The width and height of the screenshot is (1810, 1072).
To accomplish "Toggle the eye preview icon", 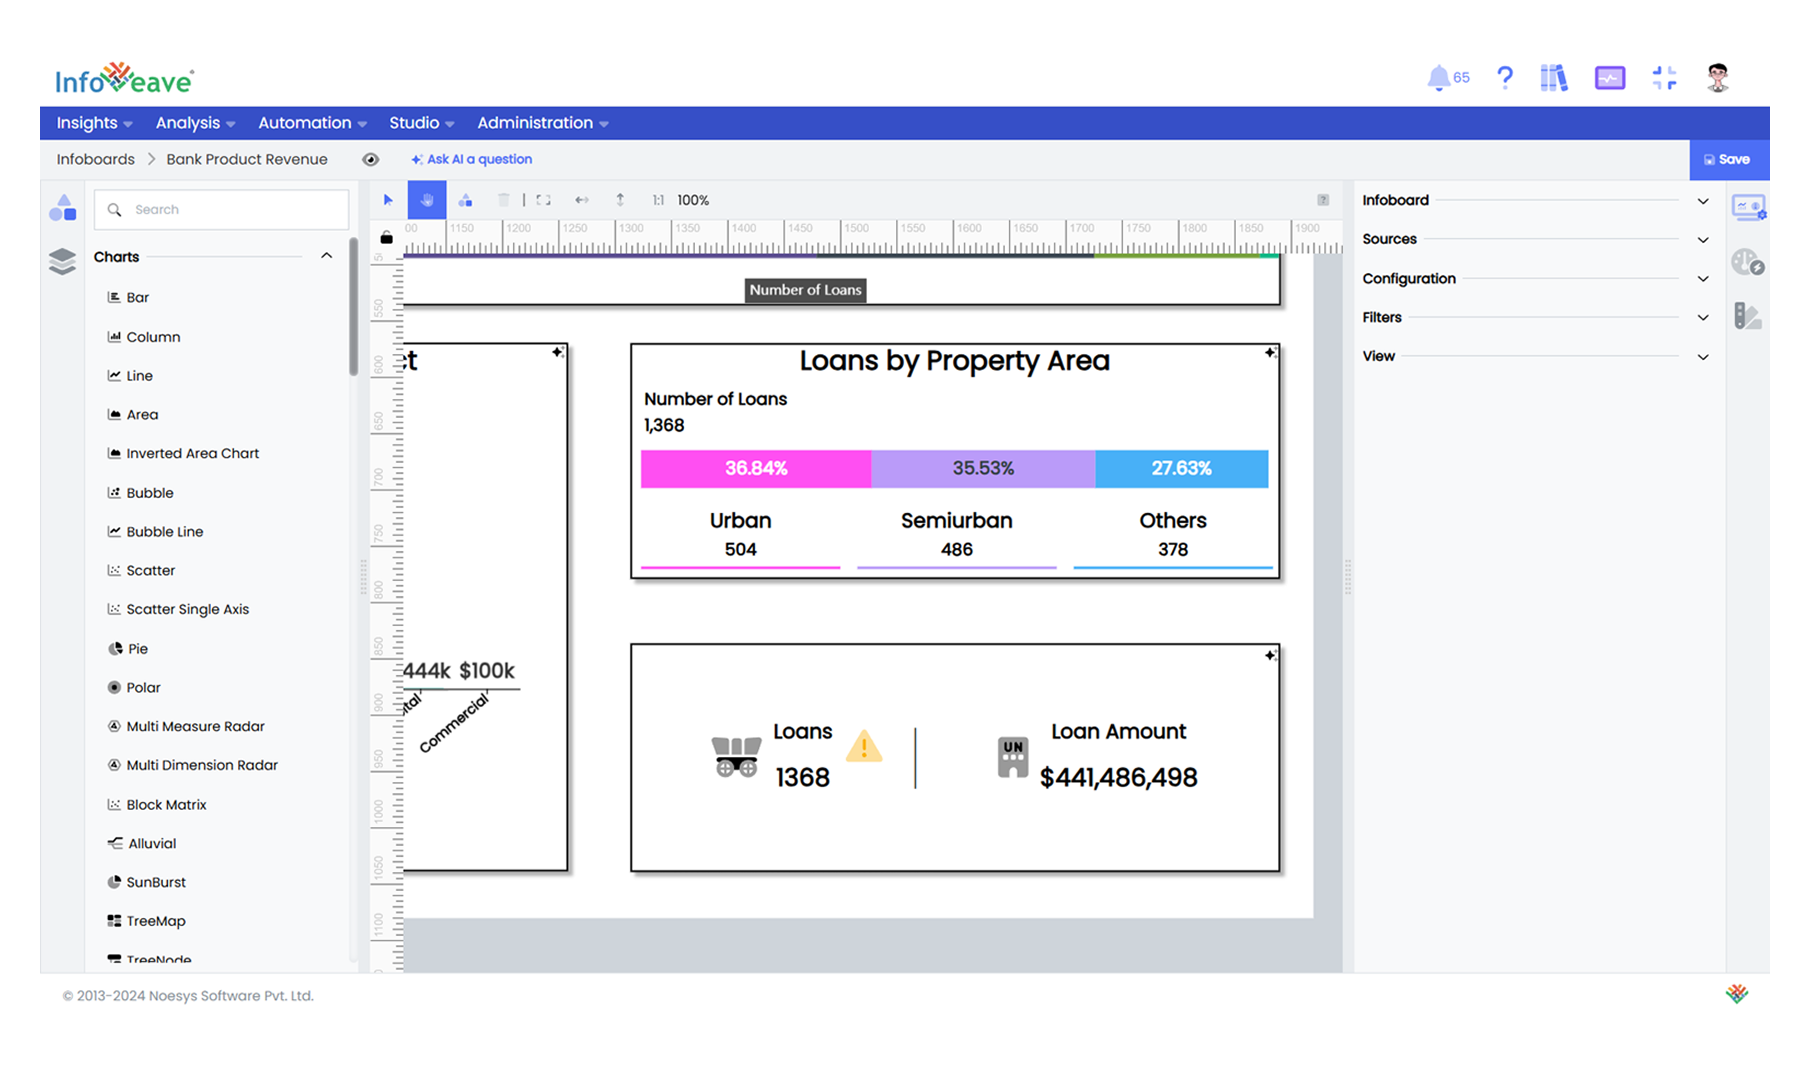I will click(370, 160).
